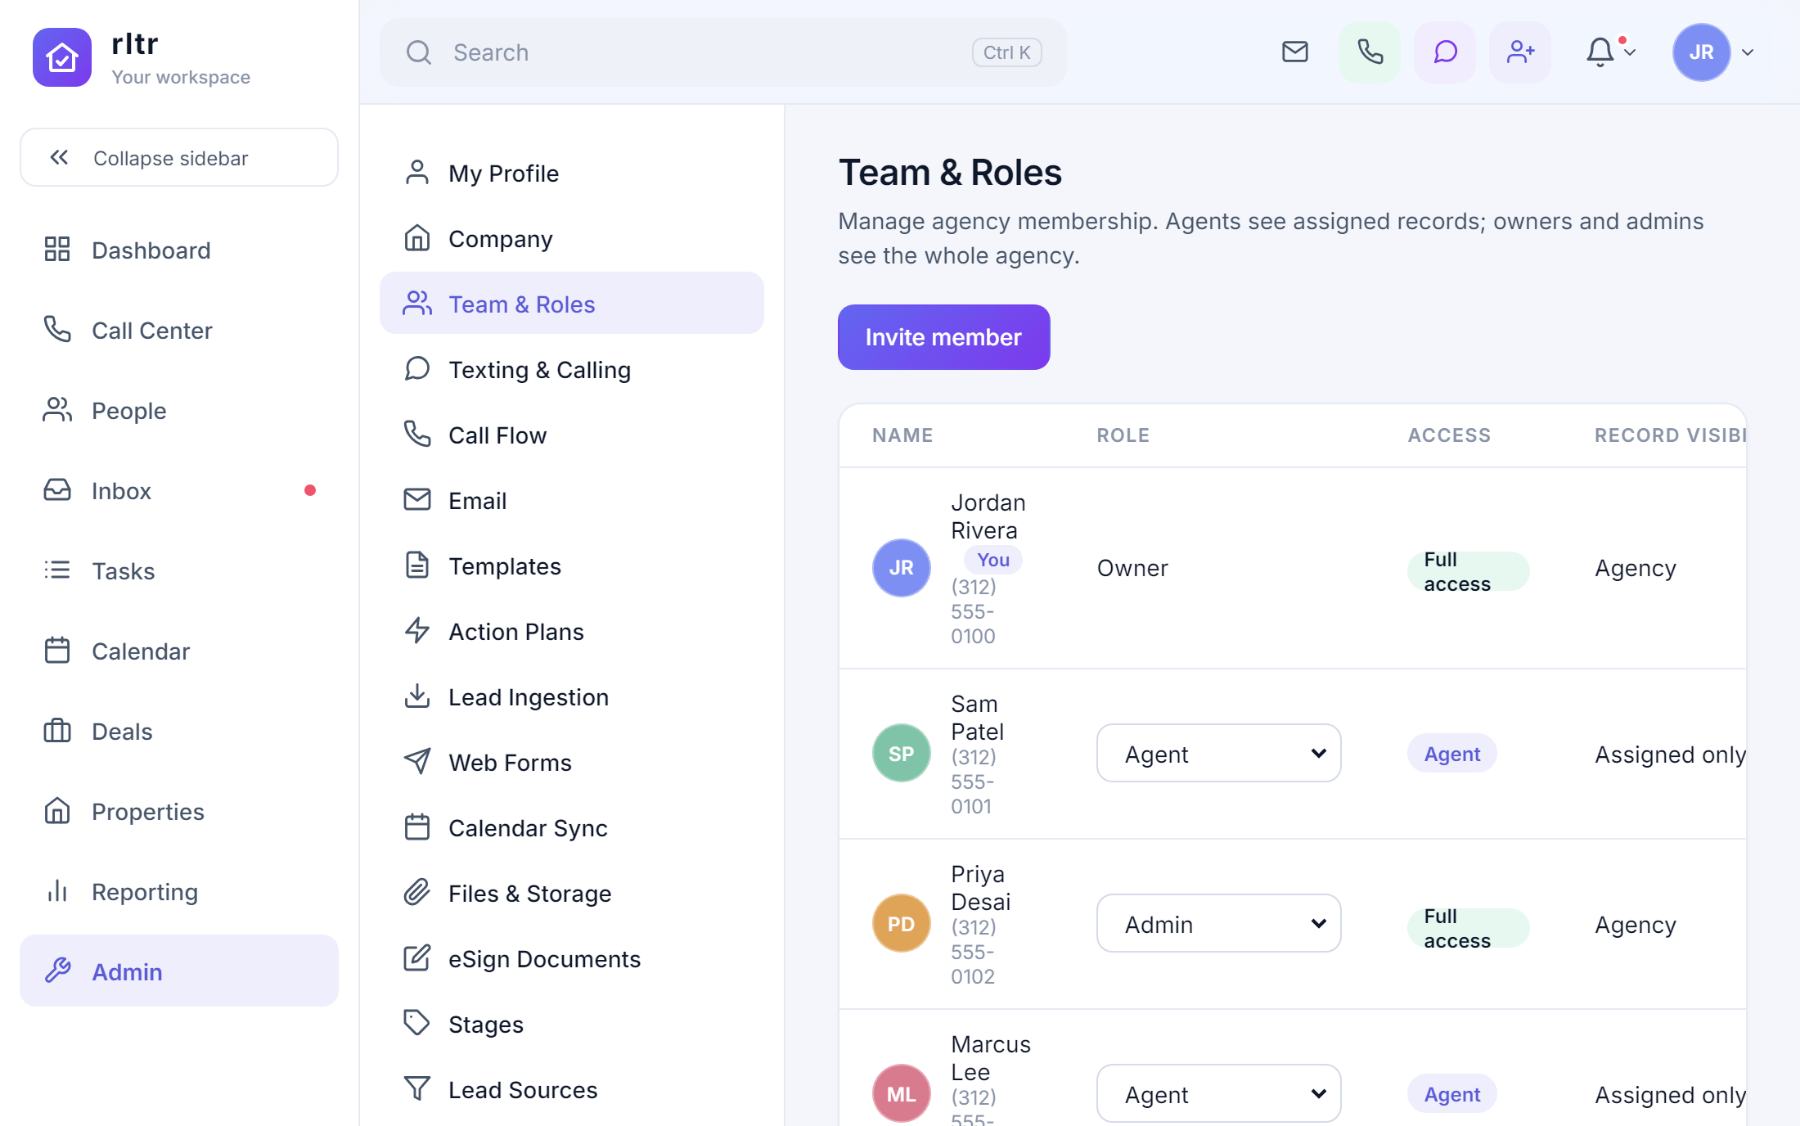
Task: Open My Profile settings
Action: (x=572, y=173)
